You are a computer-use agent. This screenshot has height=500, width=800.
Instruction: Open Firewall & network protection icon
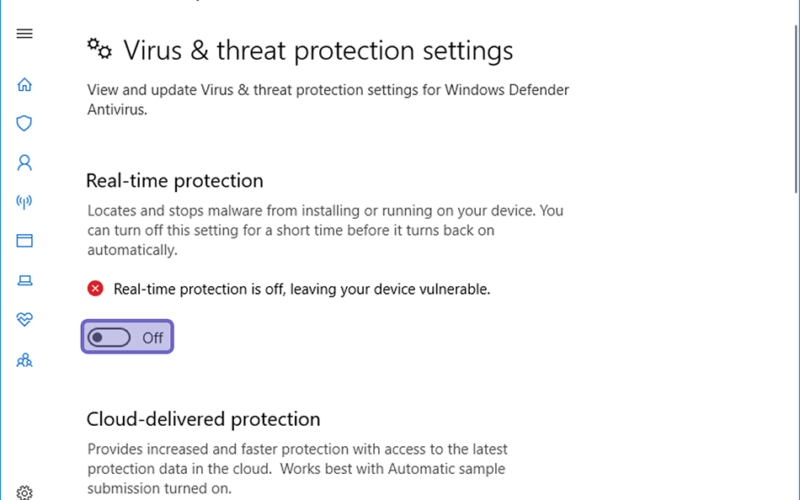(24, 202)
